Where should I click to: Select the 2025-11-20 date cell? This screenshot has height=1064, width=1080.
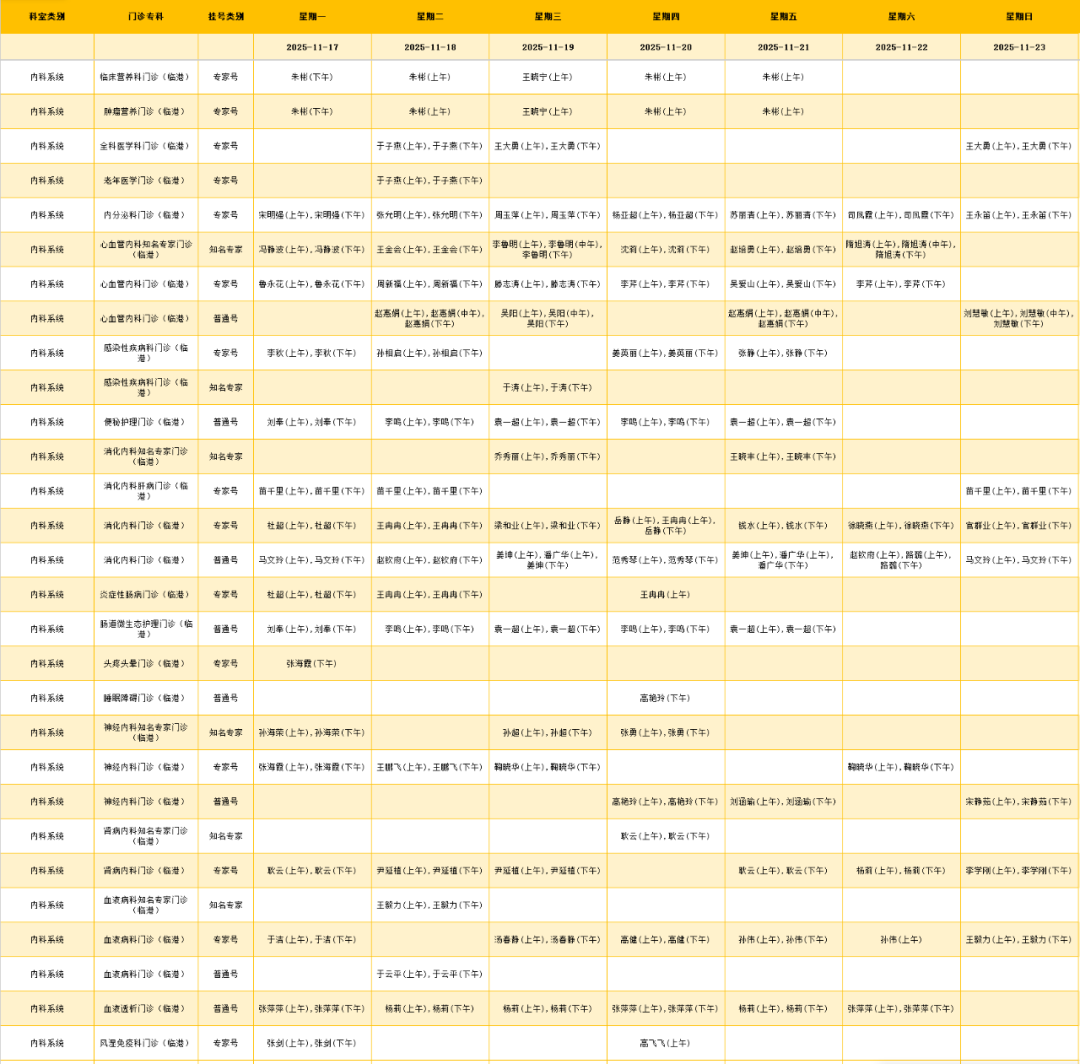click(665, 47)
